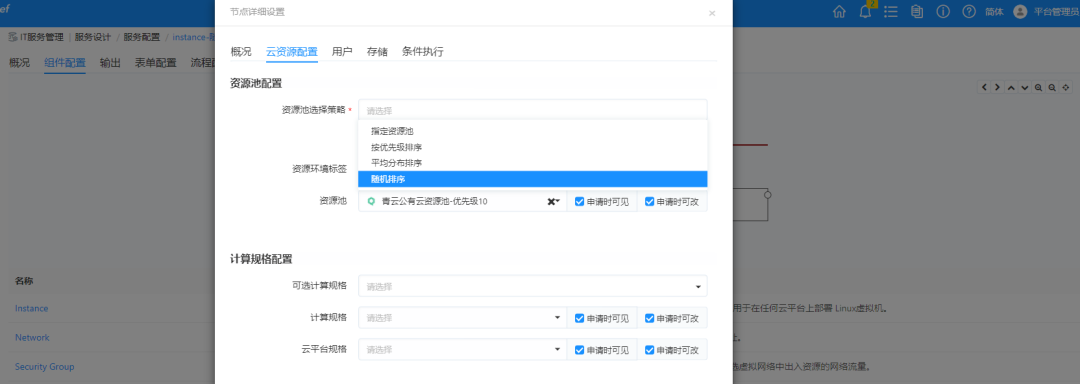
Task: Toggle 申请时可见 for 计算规格
Action: click(x=580, y=318)
